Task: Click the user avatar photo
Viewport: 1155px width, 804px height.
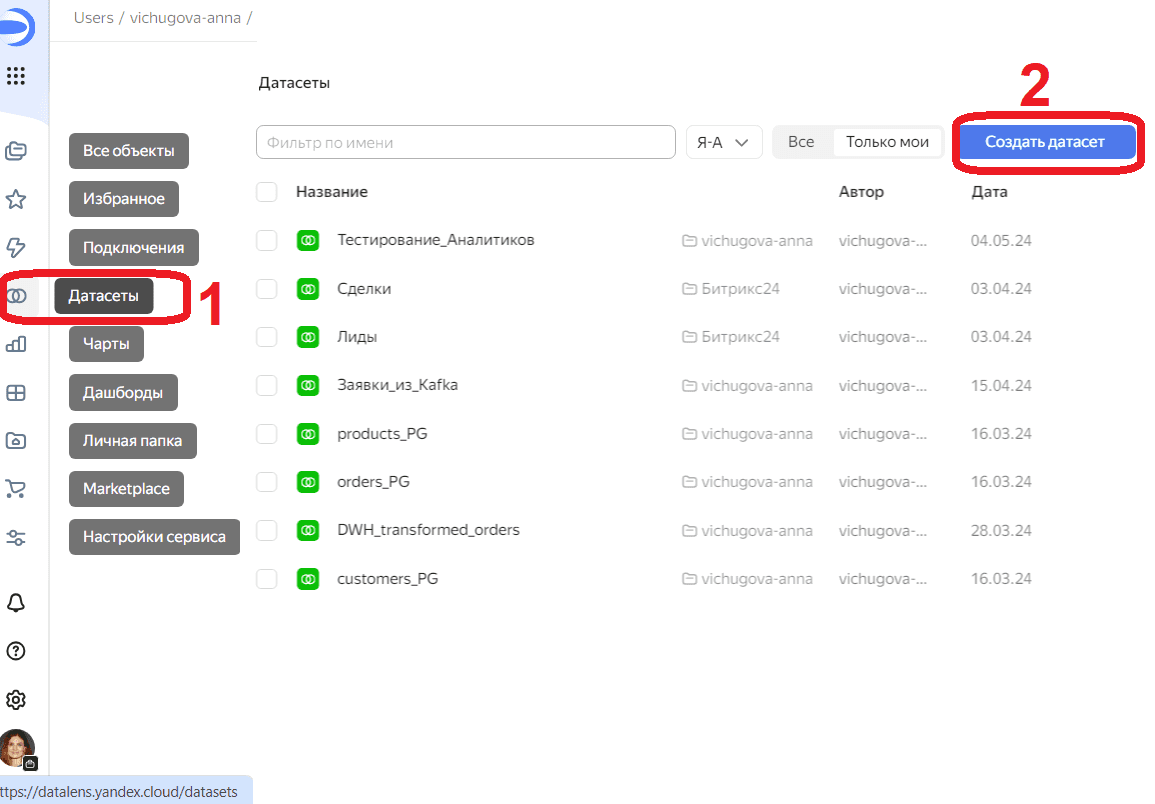Action: 17,747
